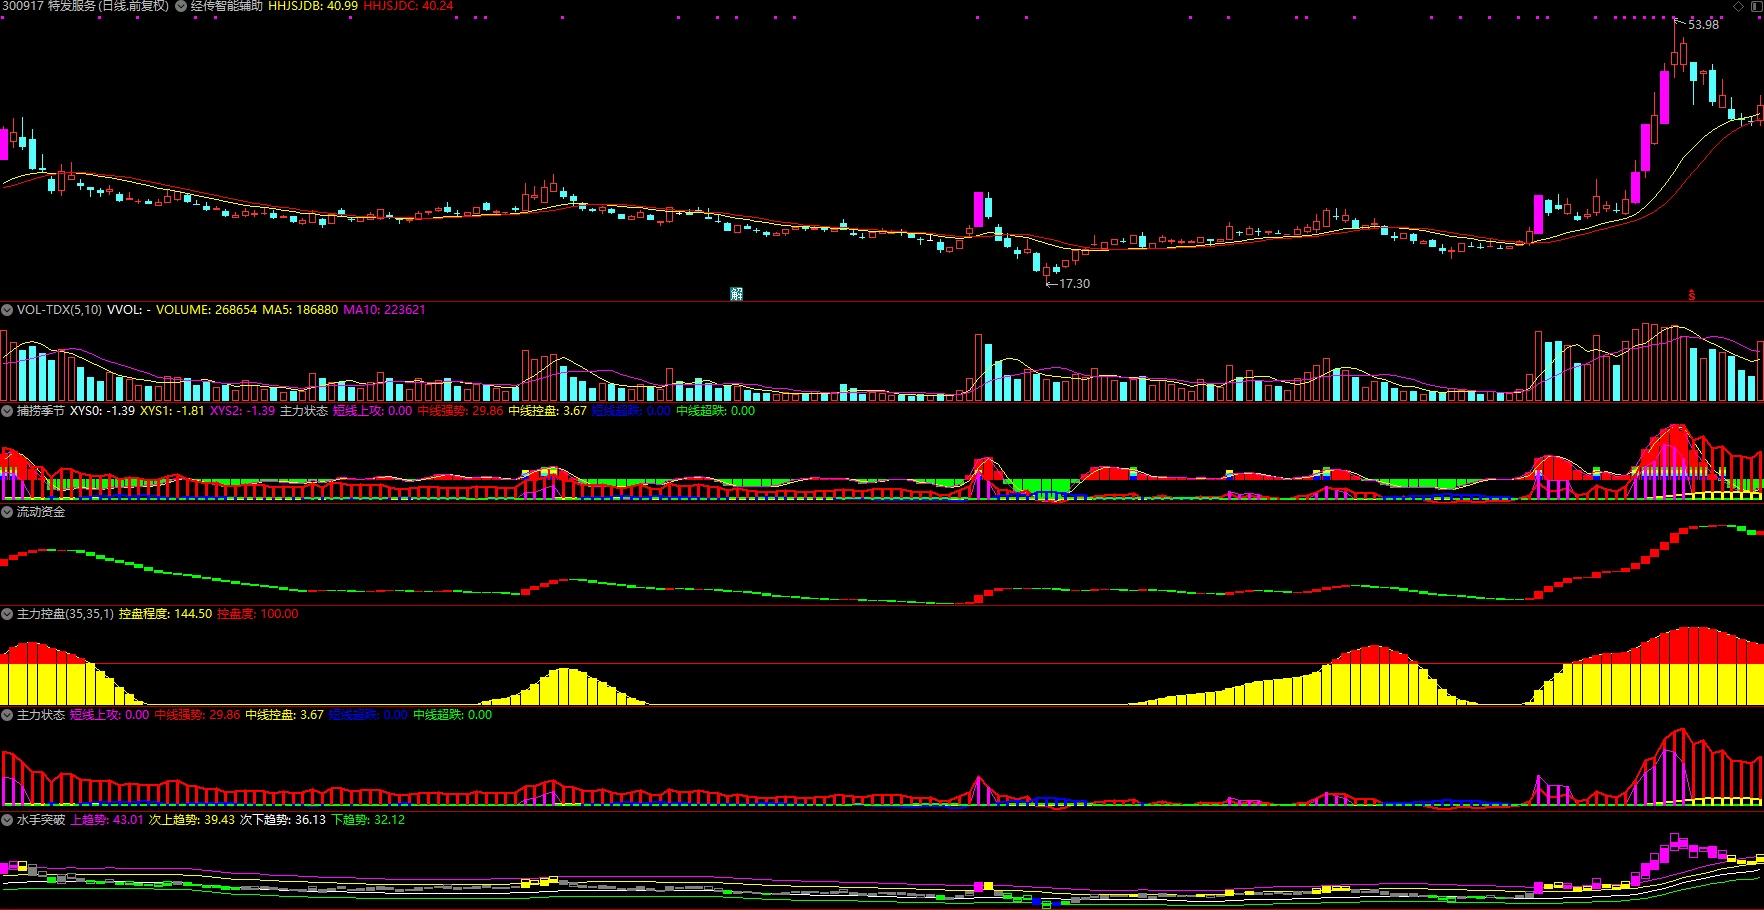Click dropdown arrow beside 流动资金

pyautogui.click(x=7, y=512)
